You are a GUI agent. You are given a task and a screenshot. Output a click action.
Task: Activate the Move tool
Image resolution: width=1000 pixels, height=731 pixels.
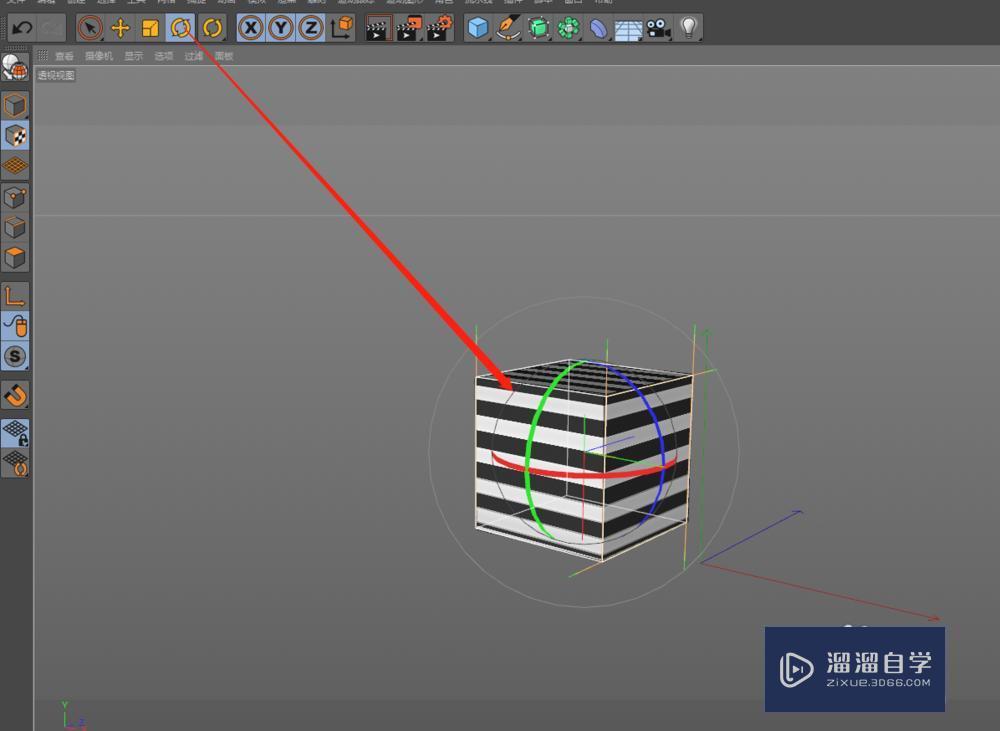click(x=120, y=28)
